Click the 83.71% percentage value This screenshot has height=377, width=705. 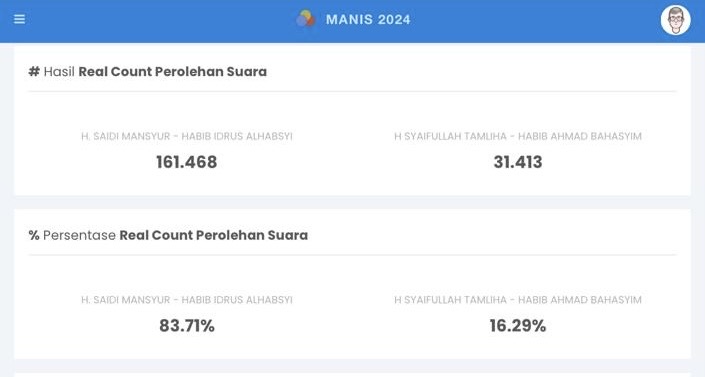pos(187,326)
